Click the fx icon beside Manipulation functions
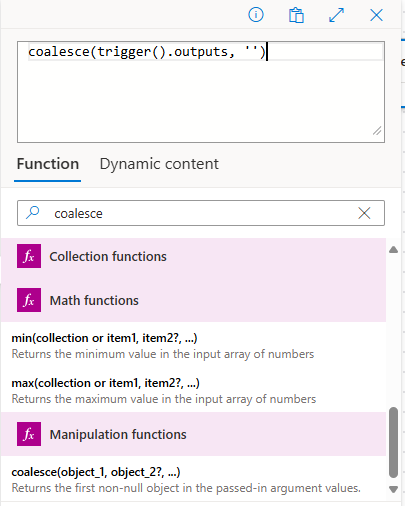This screenshot has height=506, width=405. click(x=29, y=434)
